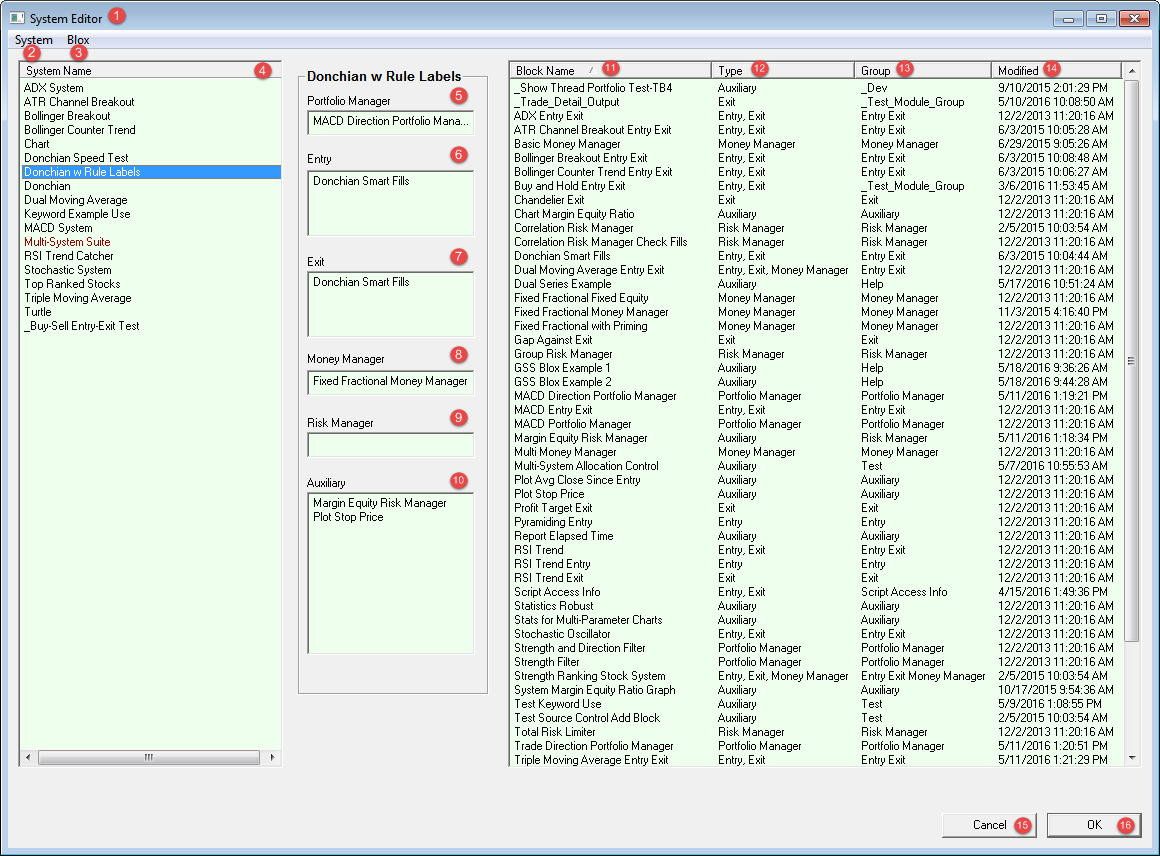Viewport: 1160px width, 856px height.
Task: Select Pyramiding Entry block
Action: tap(817, 522)
